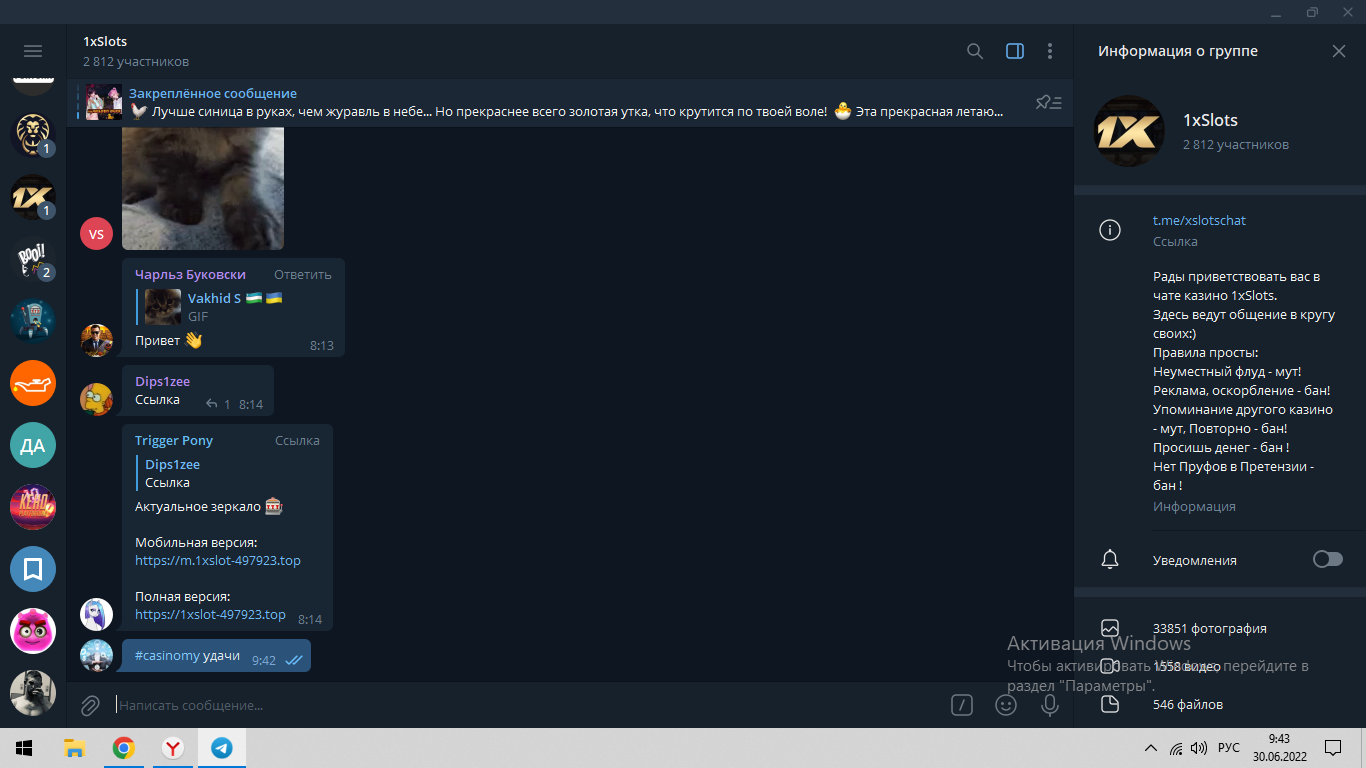Open Чарльз Буковски sender name profile
This screenshot has width=1366, height=768.
[x=190, y=274]
